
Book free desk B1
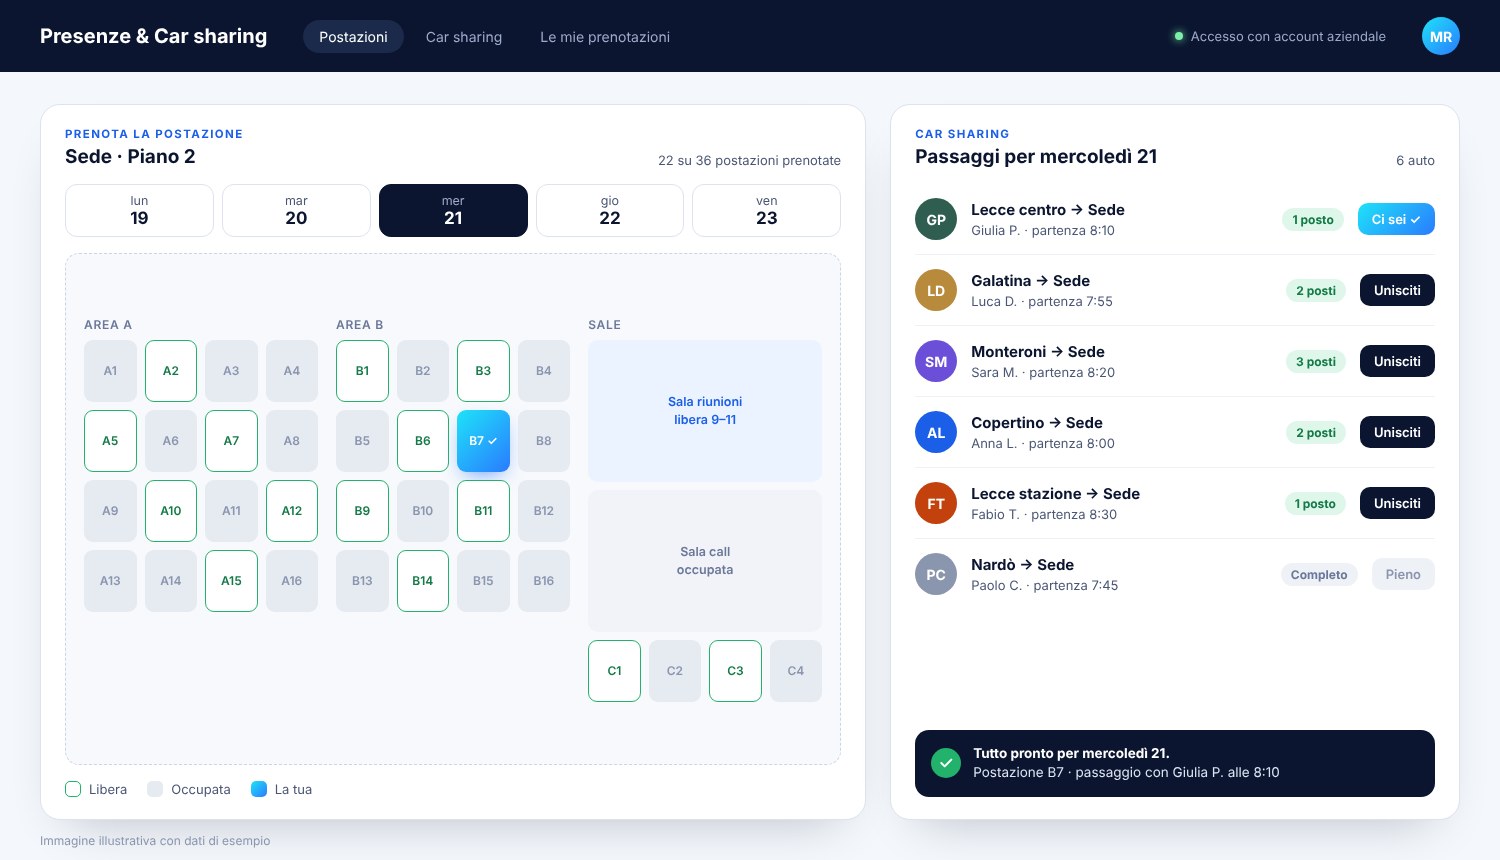[362, 371]
